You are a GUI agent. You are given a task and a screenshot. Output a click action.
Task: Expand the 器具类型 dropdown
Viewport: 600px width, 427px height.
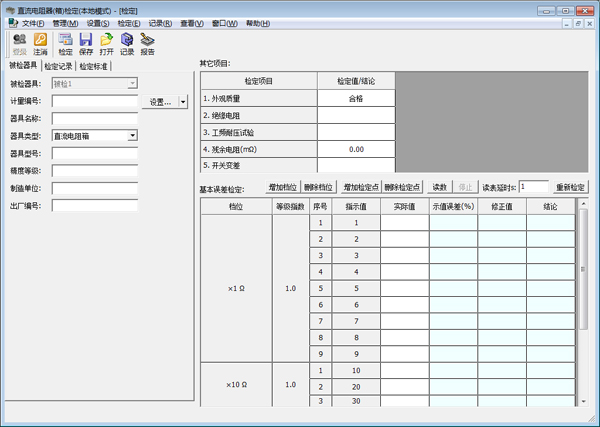(133, 136)
